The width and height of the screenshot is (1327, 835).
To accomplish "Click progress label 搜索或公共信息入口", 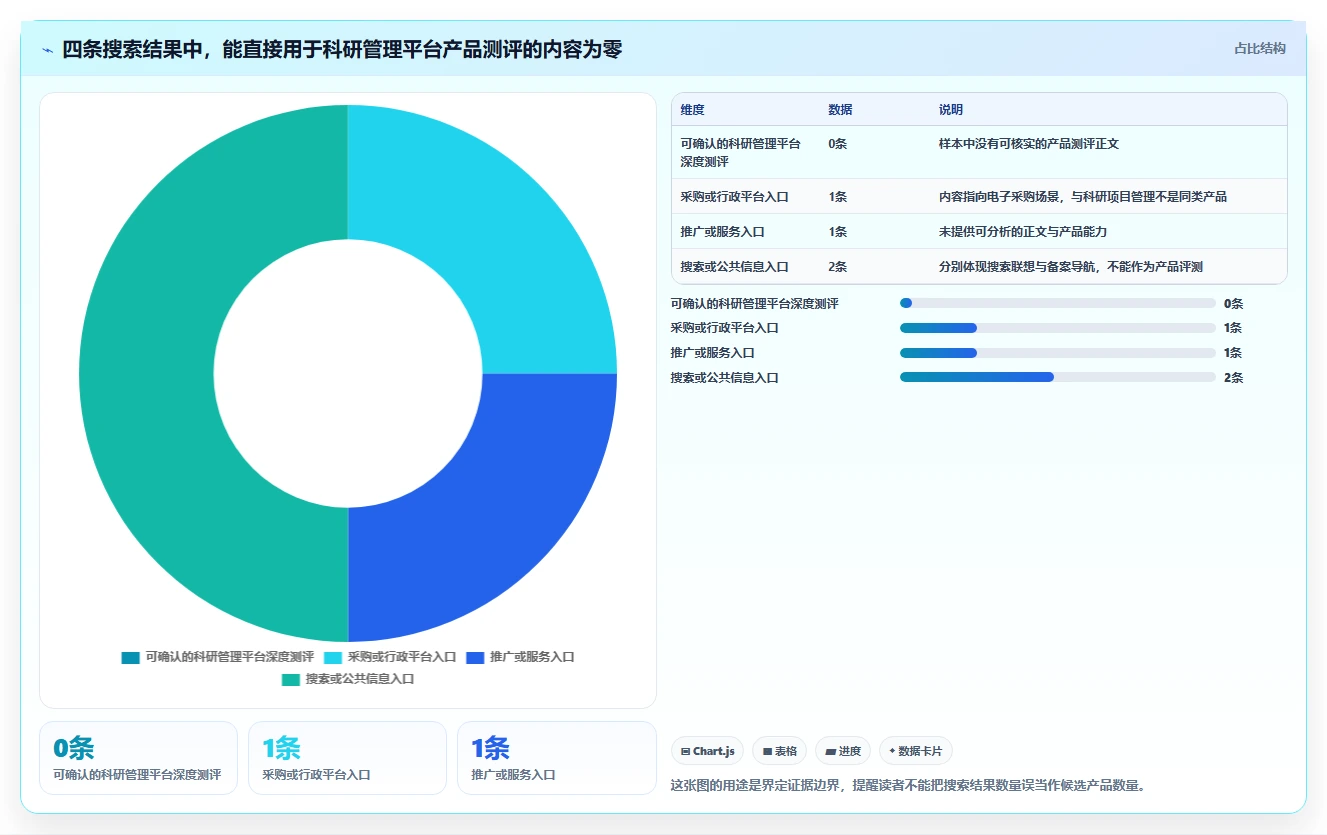I will point(724,378).
